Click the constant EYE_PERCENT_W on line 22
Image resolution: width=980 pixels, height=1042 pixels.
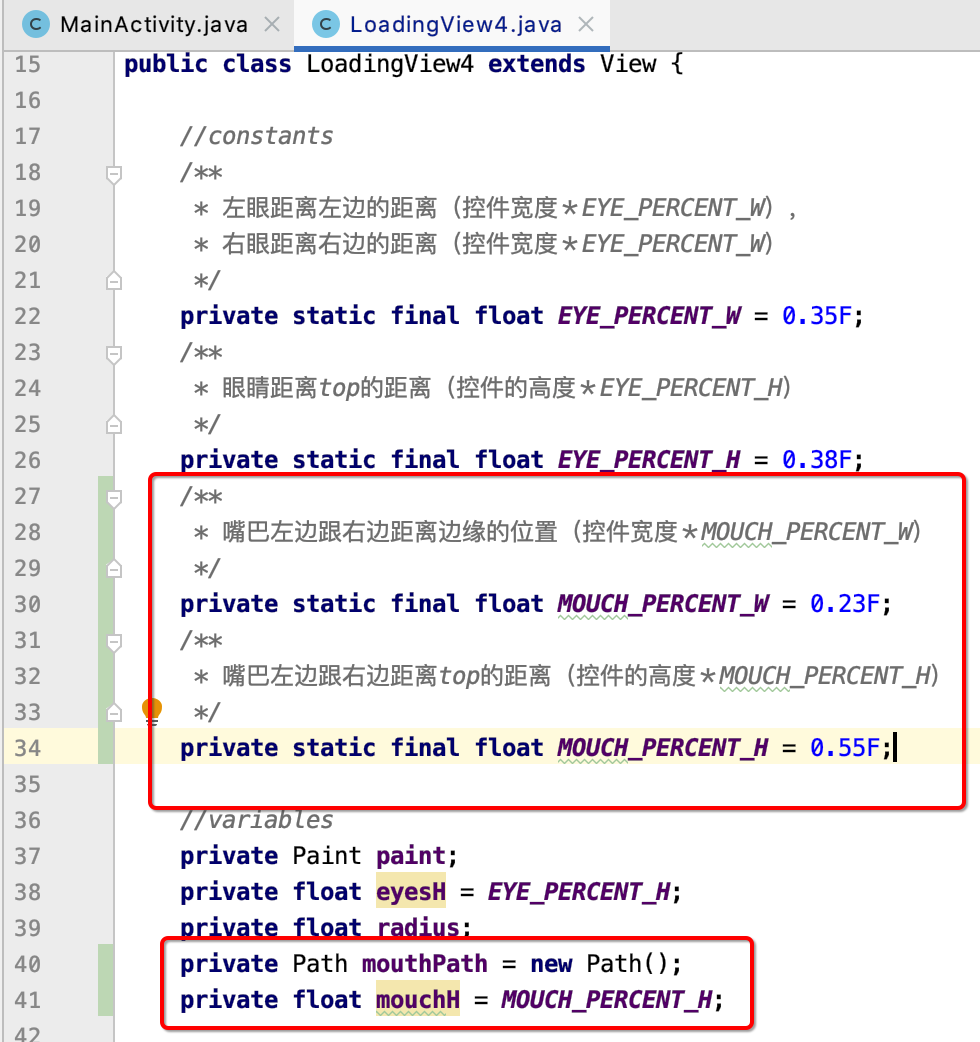click(x=649, y=316)
